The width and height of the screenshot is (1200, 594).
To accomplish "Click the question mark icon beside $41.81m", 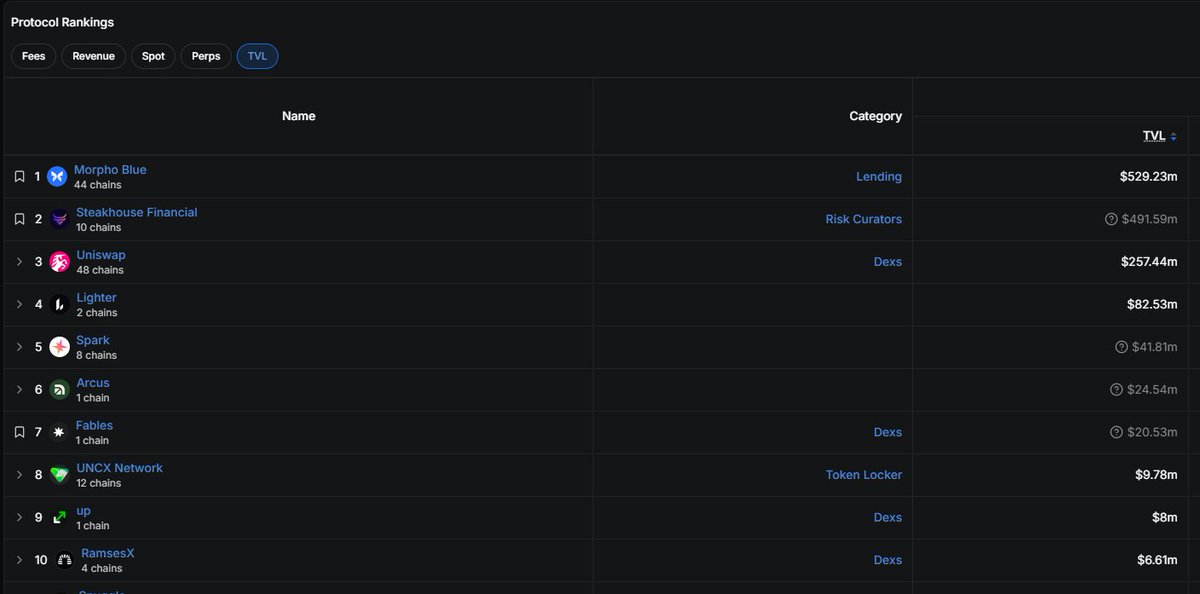I will coord(1121,347).
